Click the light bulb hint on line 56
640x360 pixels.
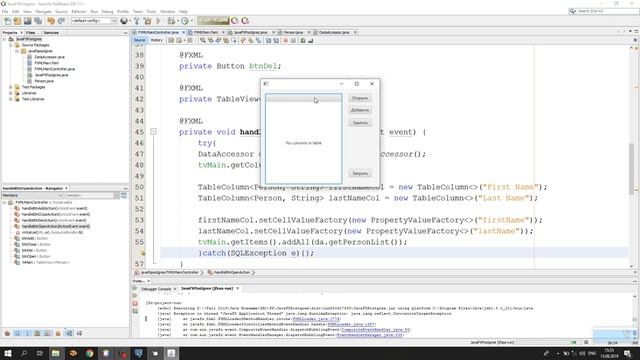[x=143, y=253]
